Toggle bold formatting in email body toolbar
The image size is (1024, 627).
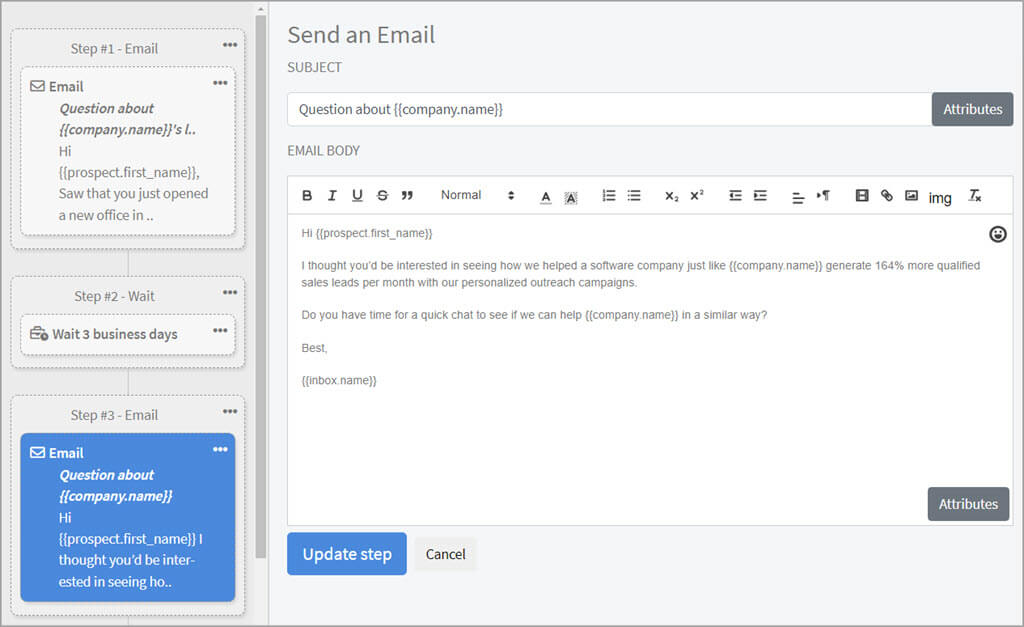click(x=307, y=196)
